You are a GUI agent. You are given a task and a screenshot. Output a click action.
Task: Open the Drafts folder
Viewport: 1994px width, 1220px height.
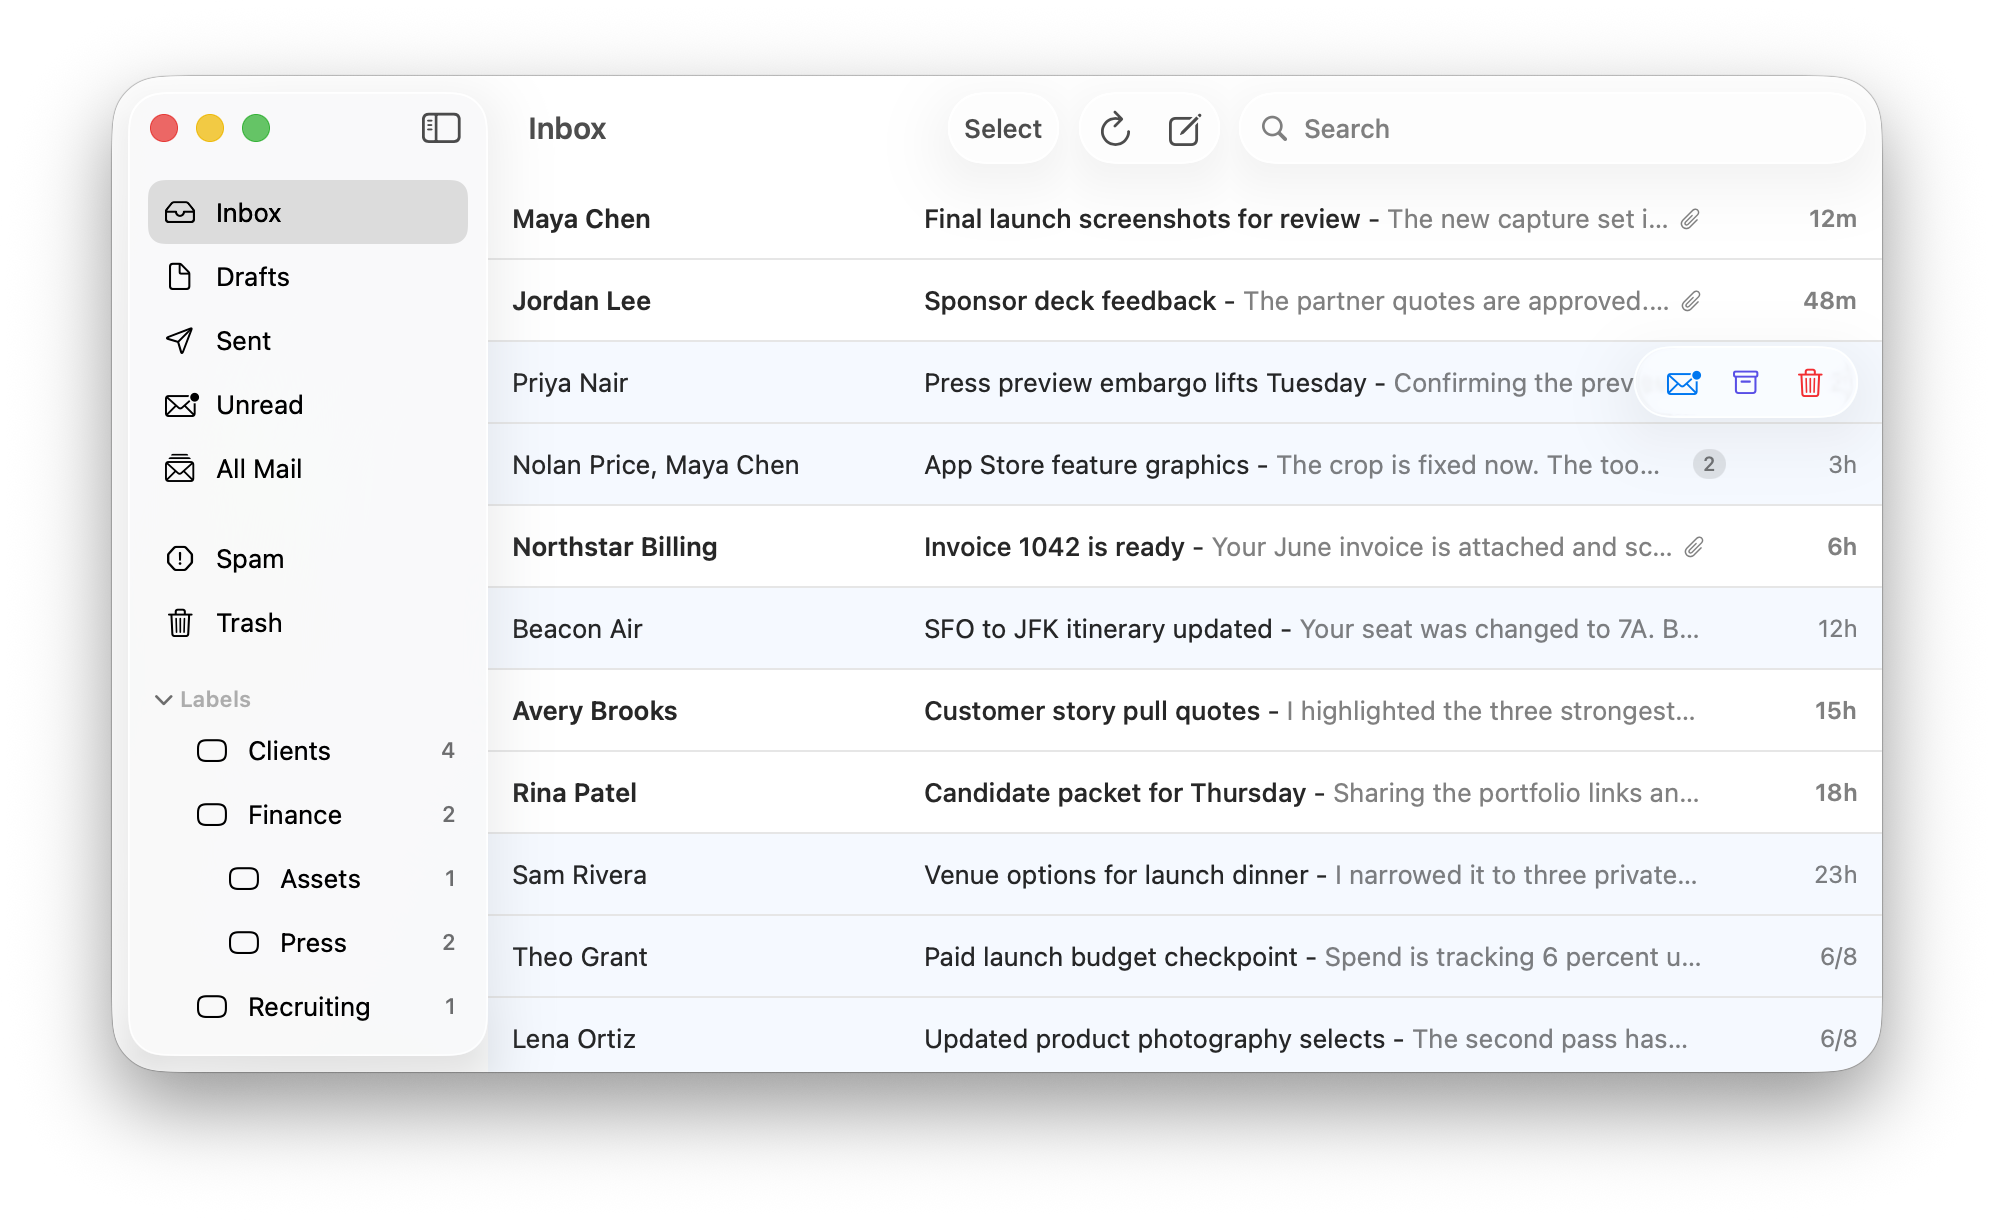pos(308,277)
